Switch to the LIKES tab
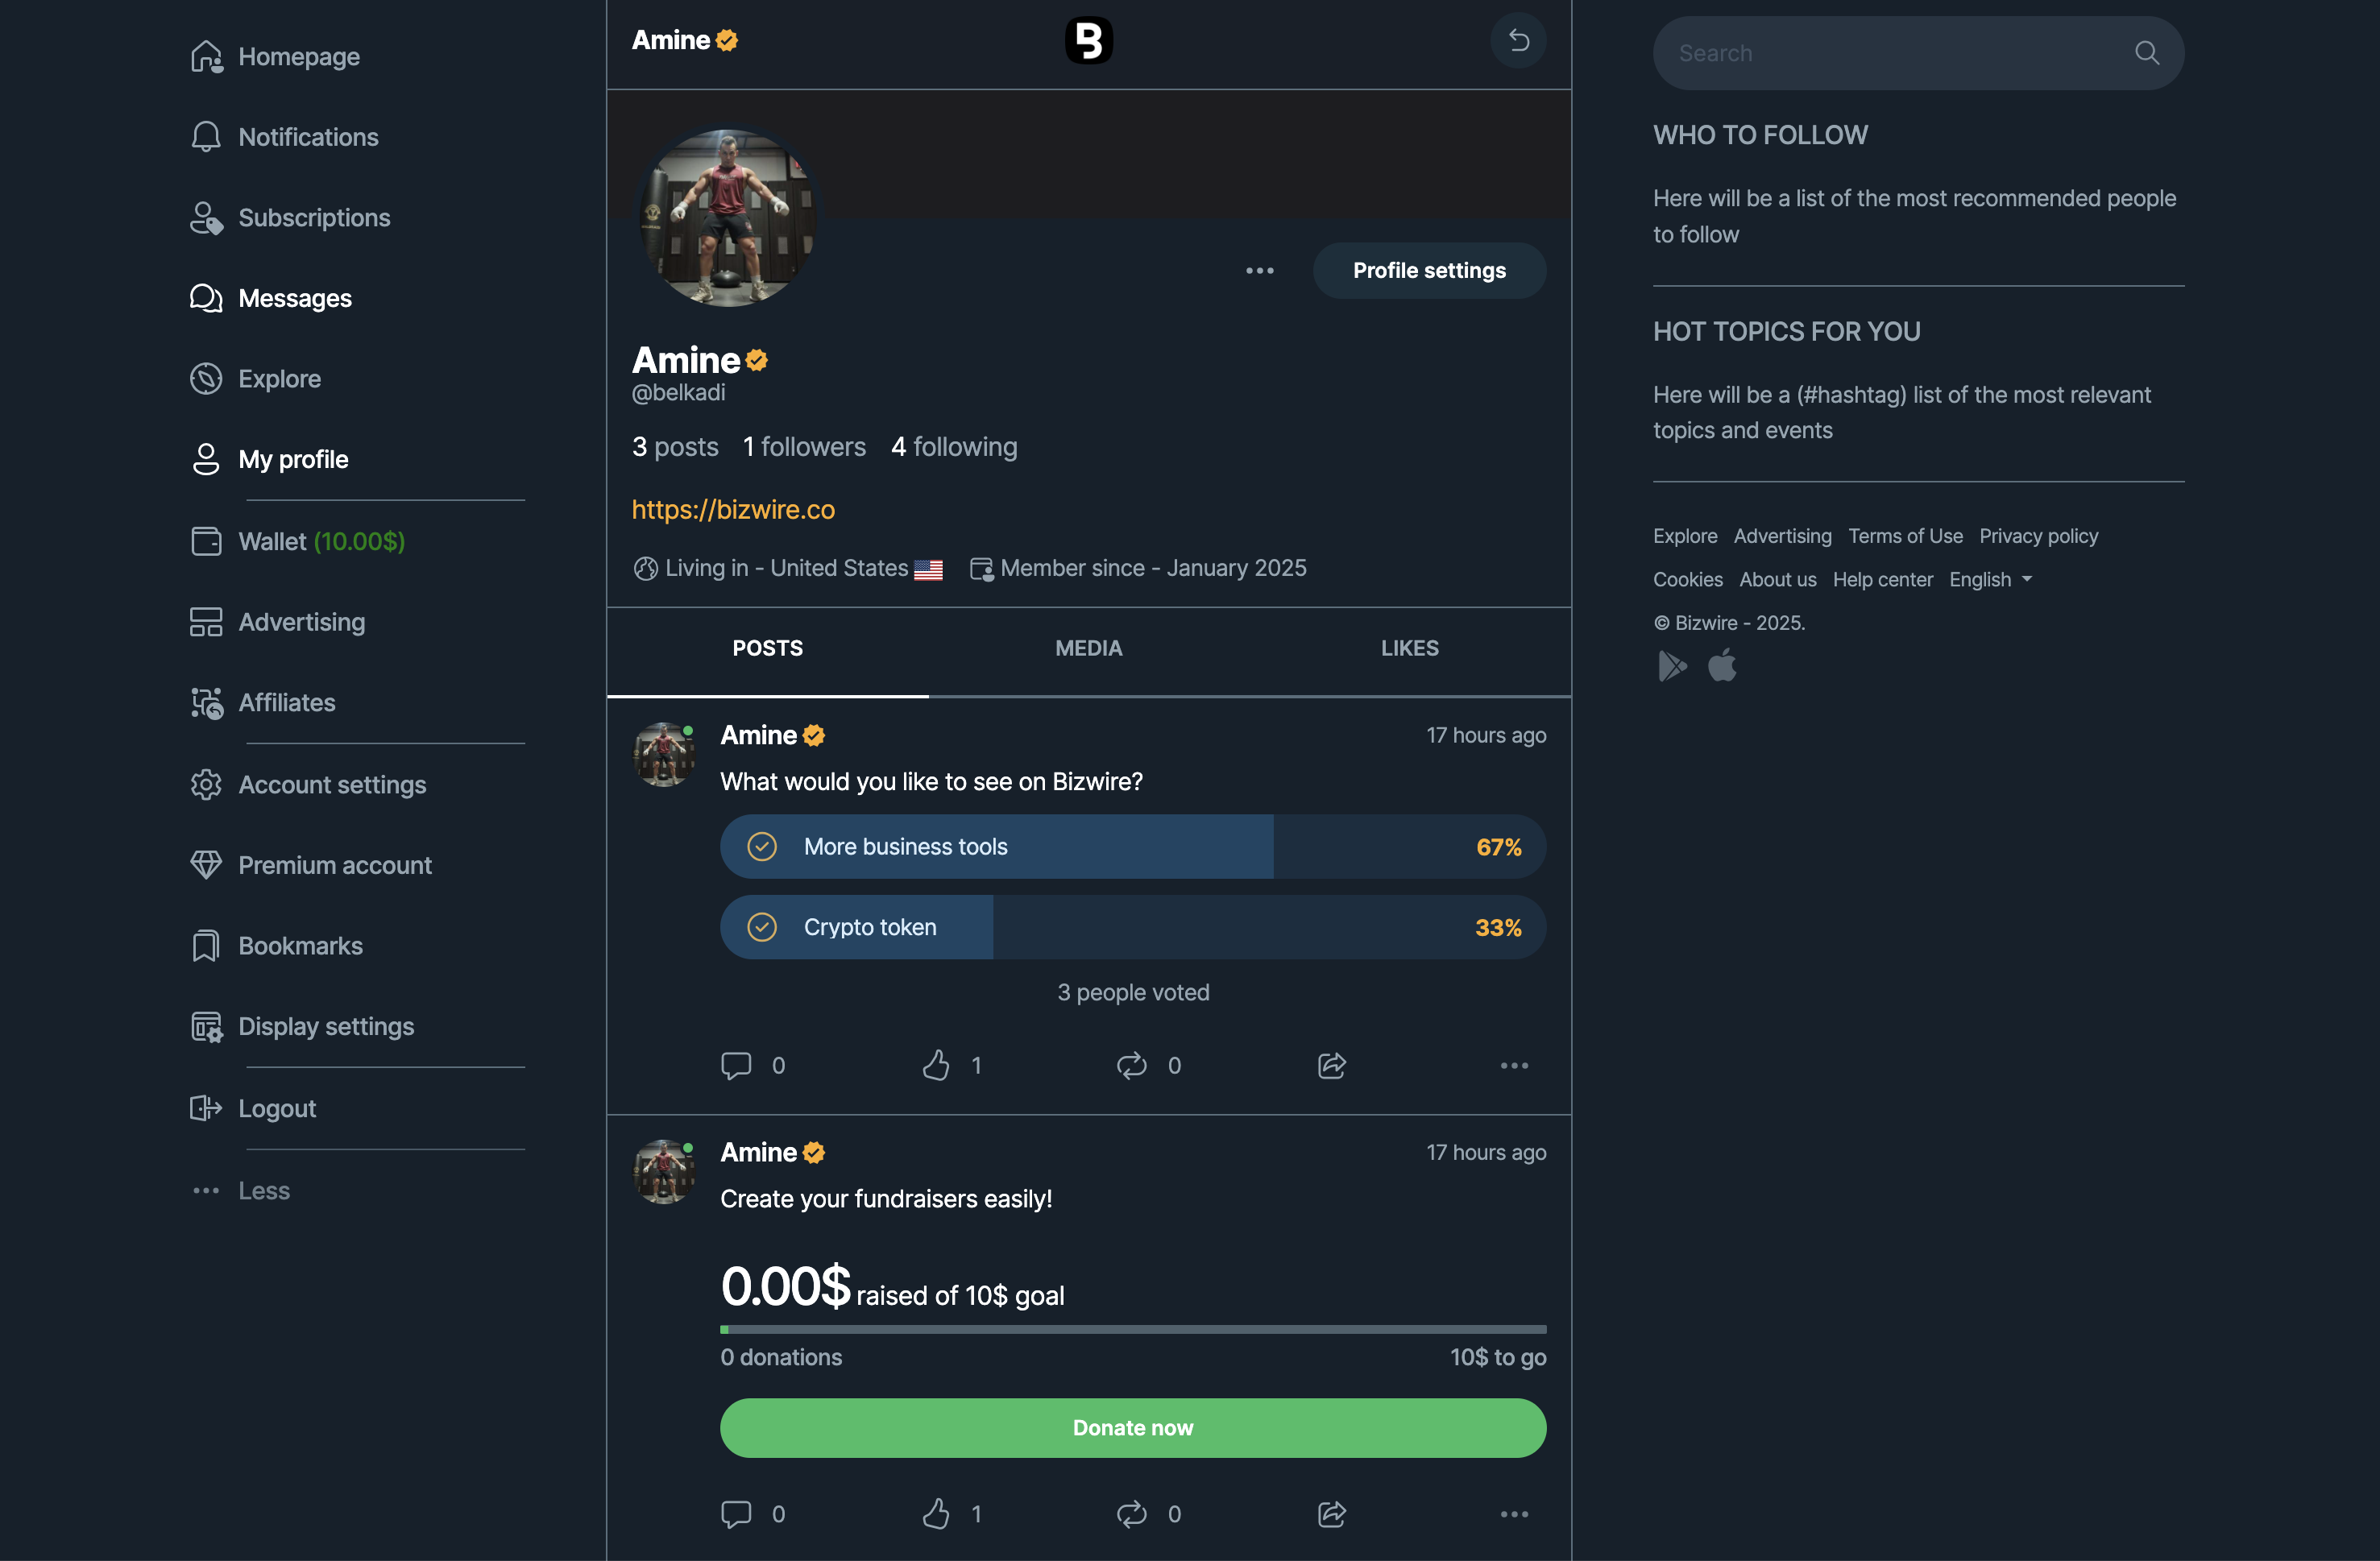Viewport: 2380px width, 1561px height. 1409,648
